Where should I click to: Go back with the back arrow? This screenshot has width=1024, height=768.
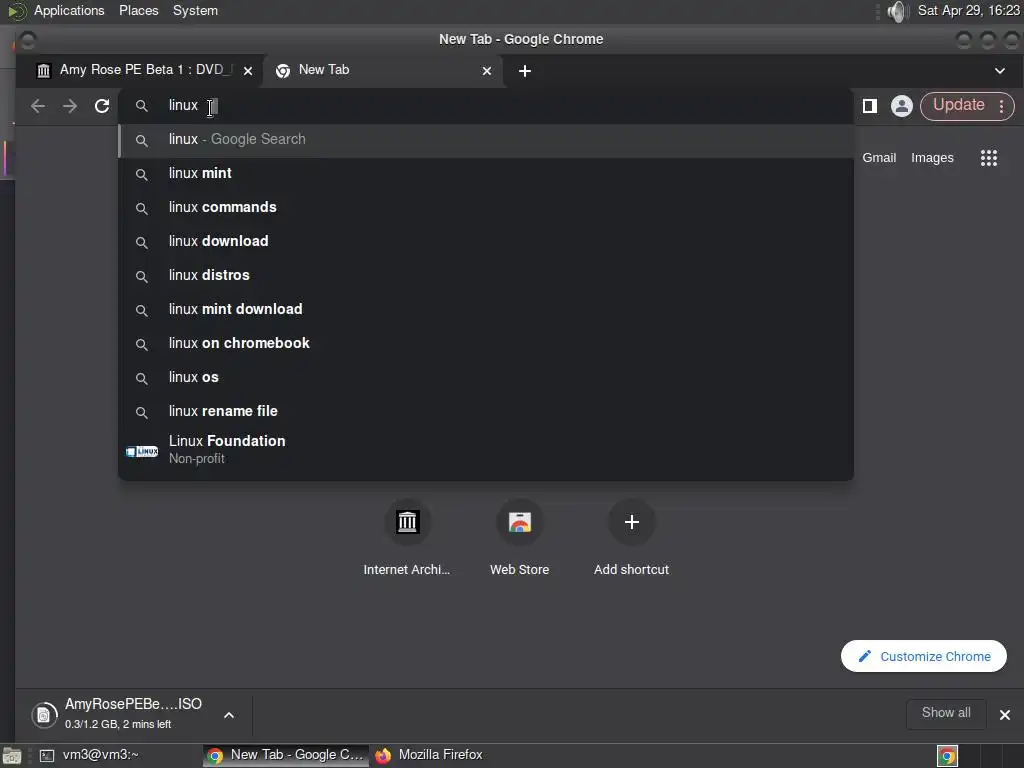point(38,106)
